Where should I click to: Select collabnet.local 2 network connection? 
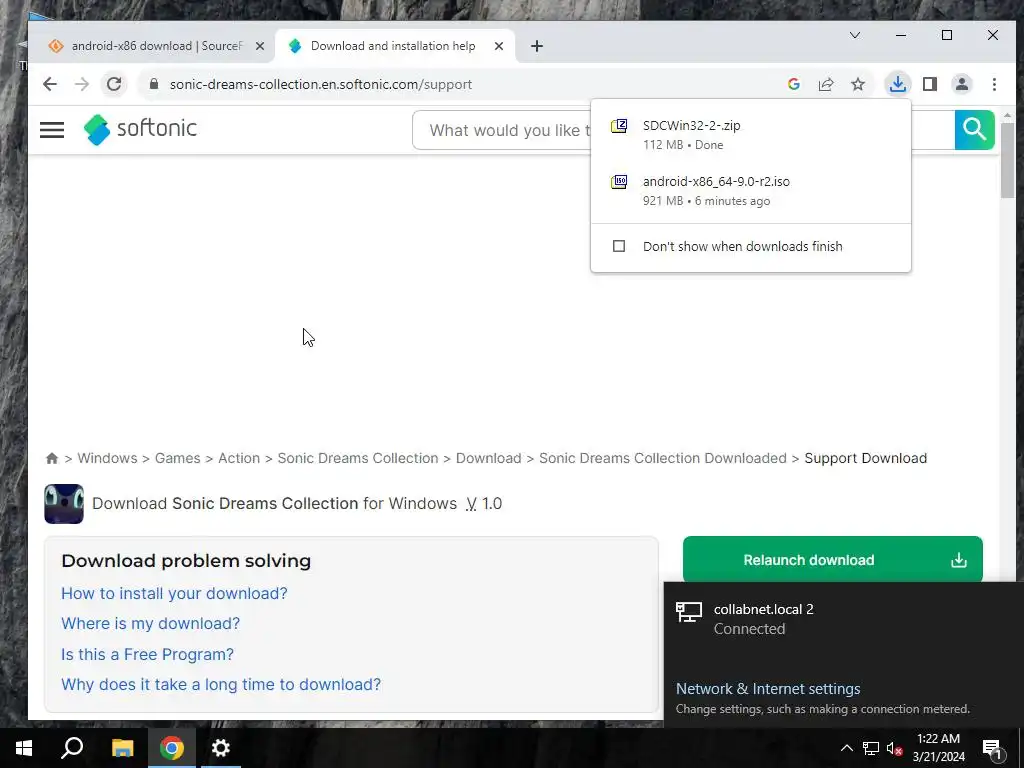(844, 619)
